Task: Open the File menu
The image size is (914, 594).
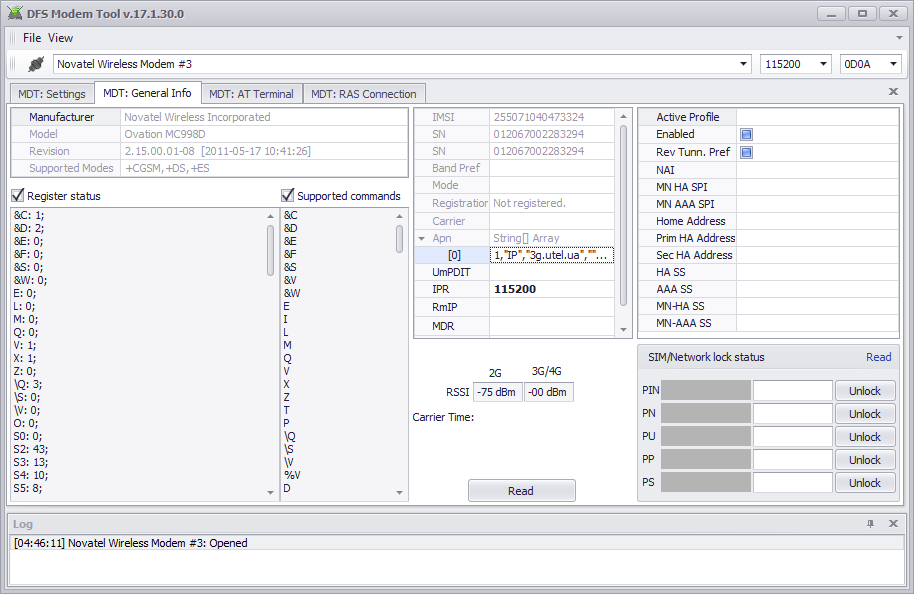Action: pyautogui.click(x=32, y=38)
